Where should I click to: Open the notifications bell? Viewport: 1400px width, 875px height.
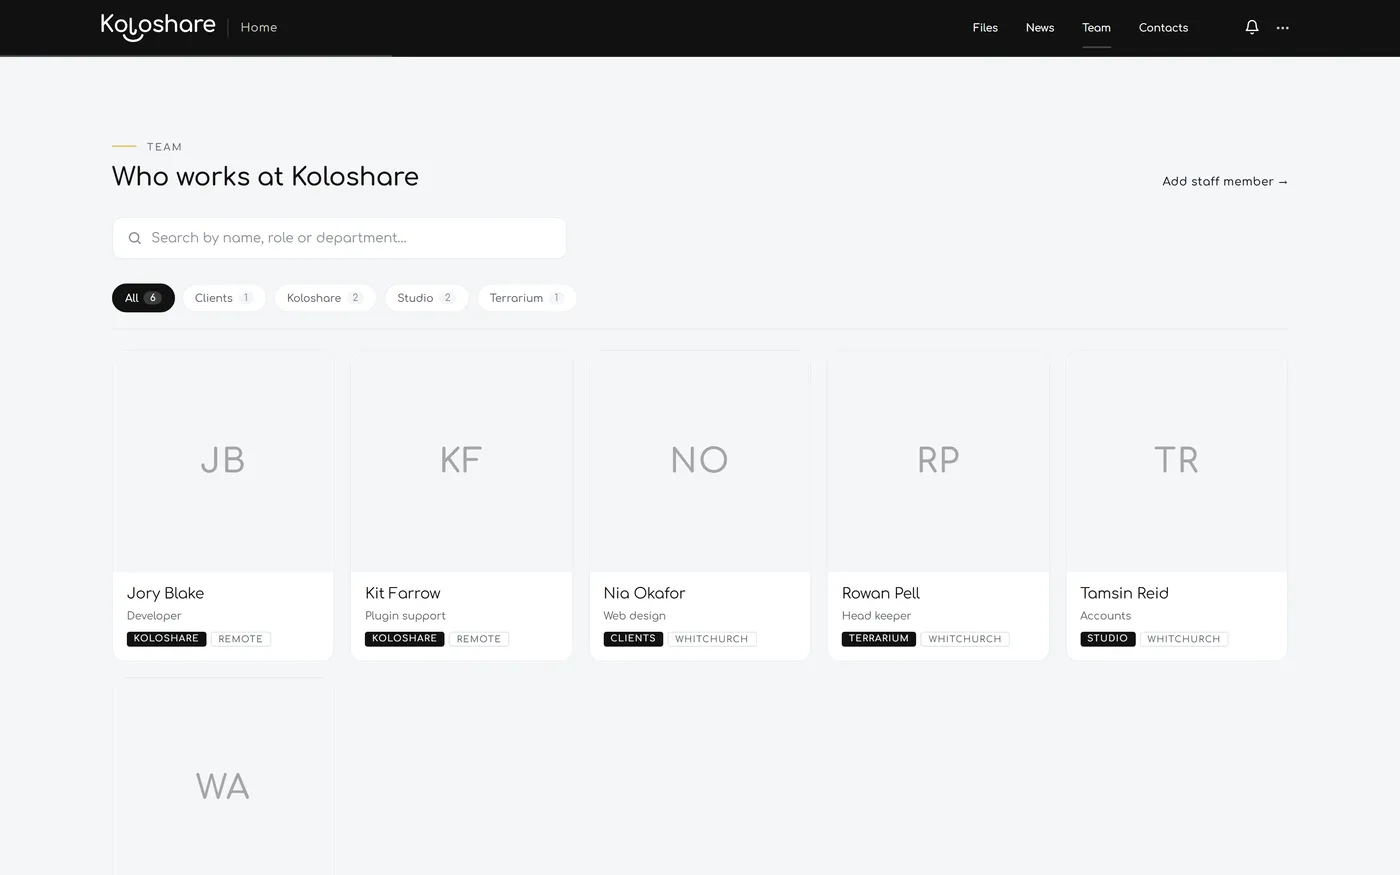(1252, 27)
